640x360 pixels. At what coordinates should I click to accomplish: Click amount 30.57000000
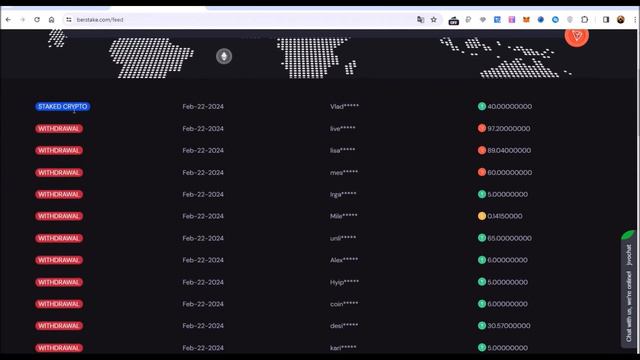point(509,326)
